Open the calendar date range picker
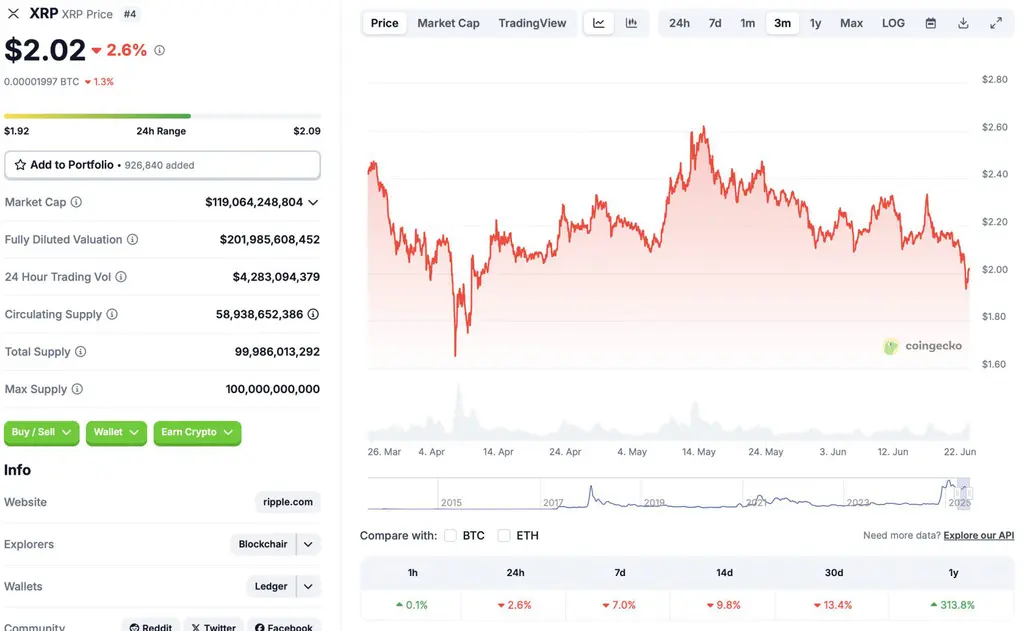This screenshot has width=1024, height=631. 930,22
